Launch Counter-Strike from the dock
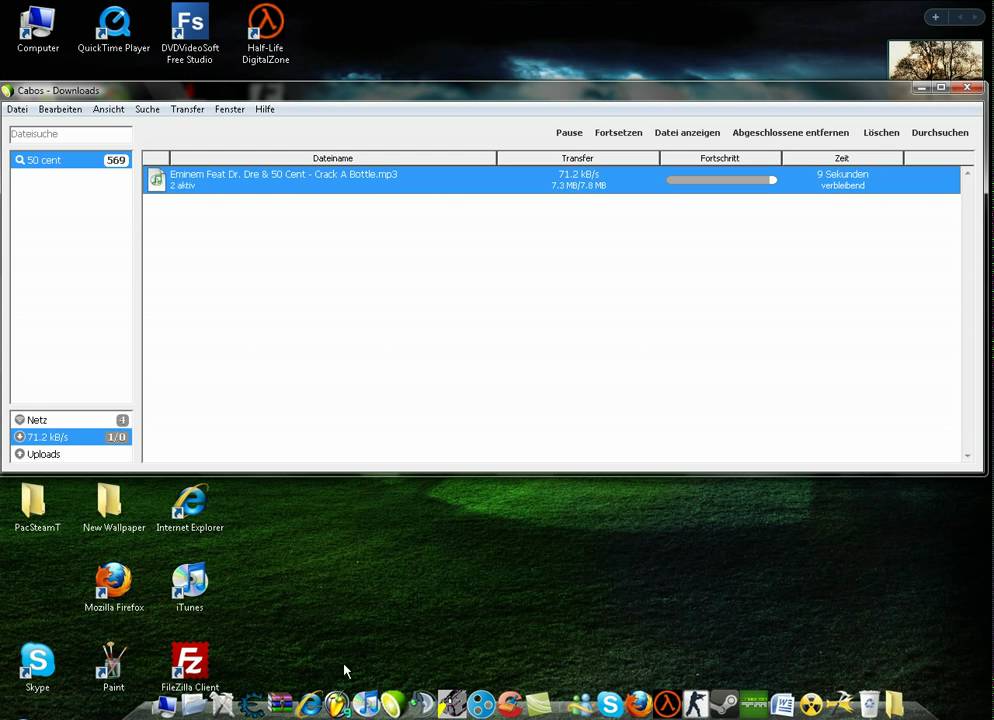Viewport: 994px width, 720px height. click(695, 704)
